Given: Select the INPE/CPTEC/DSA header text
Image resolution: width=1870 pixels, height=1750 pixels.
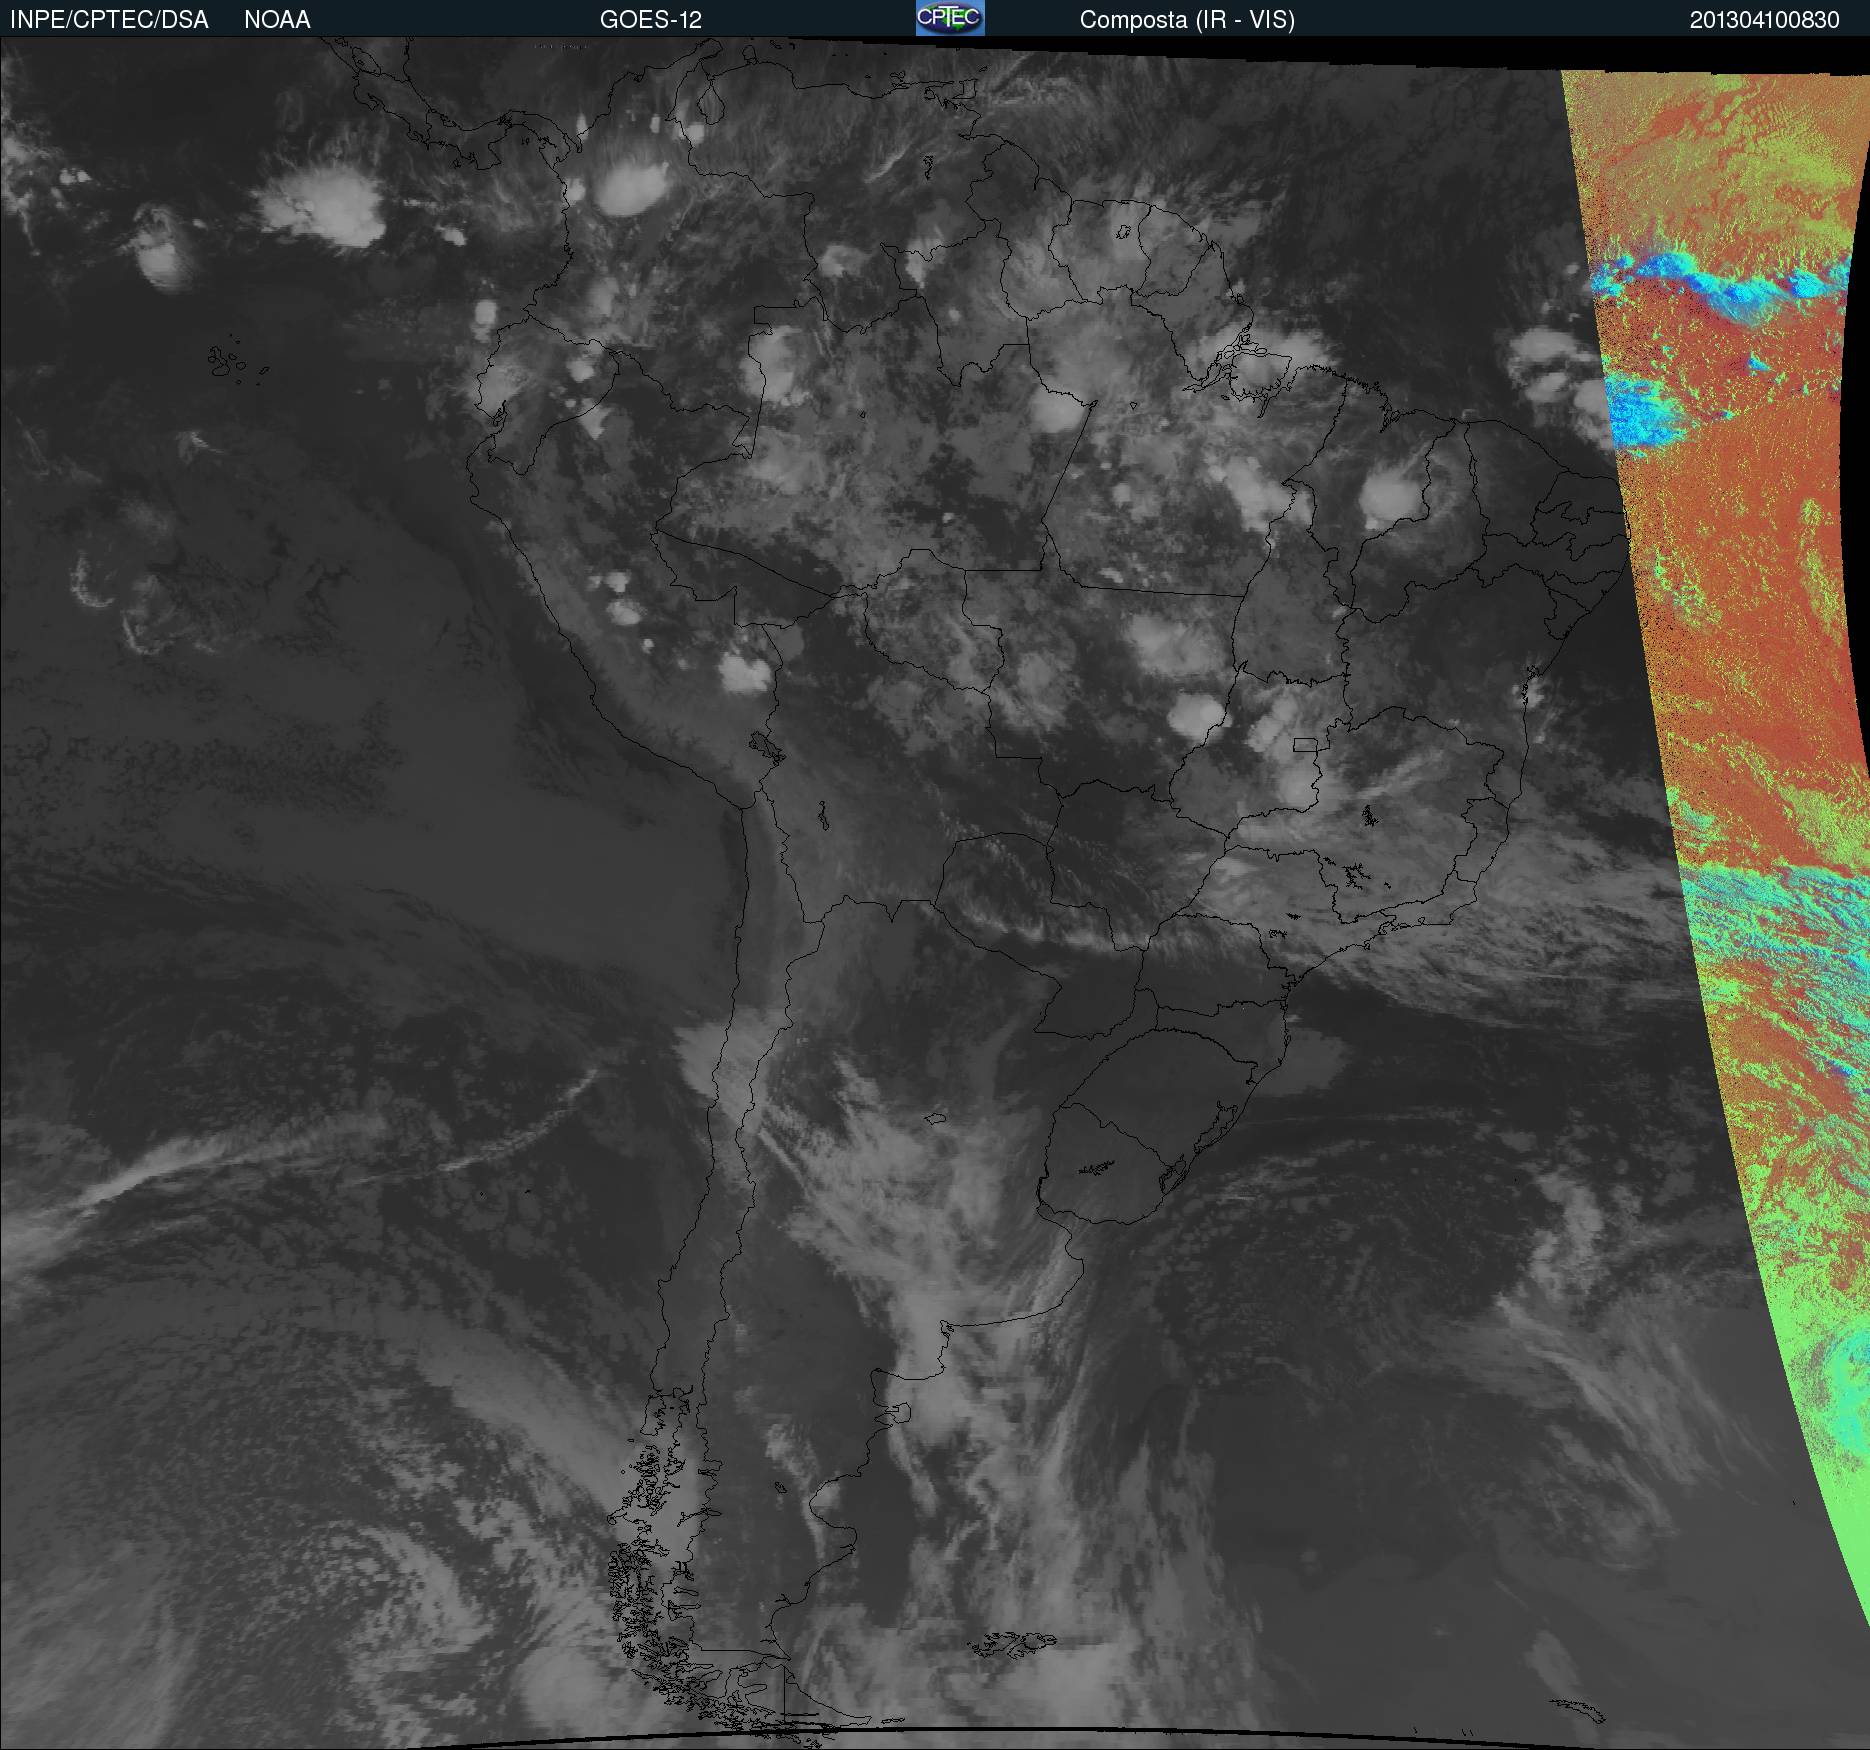Looking at the screenshot, I should (x=109, y=20).
